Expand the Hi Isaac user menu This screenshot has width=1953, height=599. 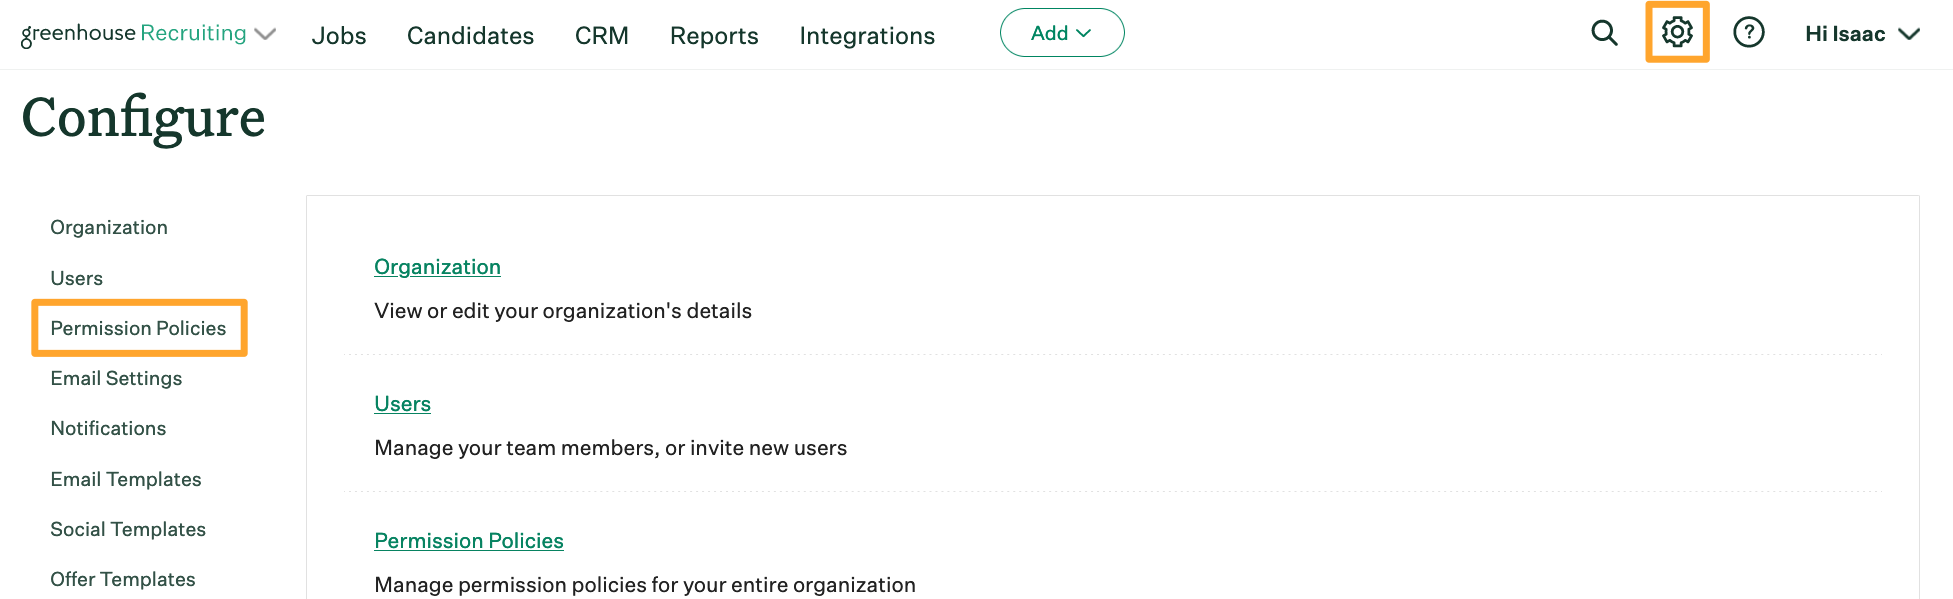coord(1862,34)
